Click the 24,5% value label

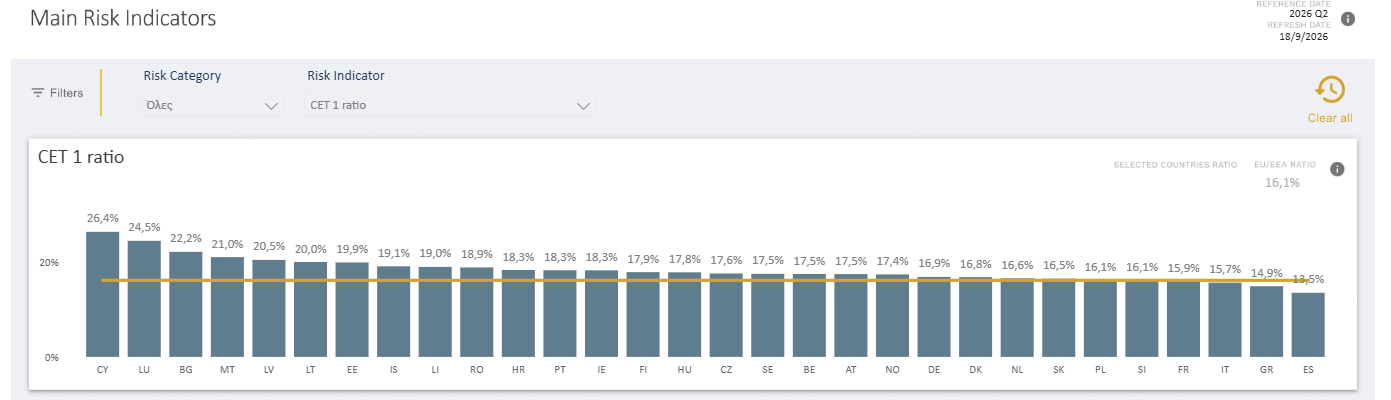click(144, 227)
